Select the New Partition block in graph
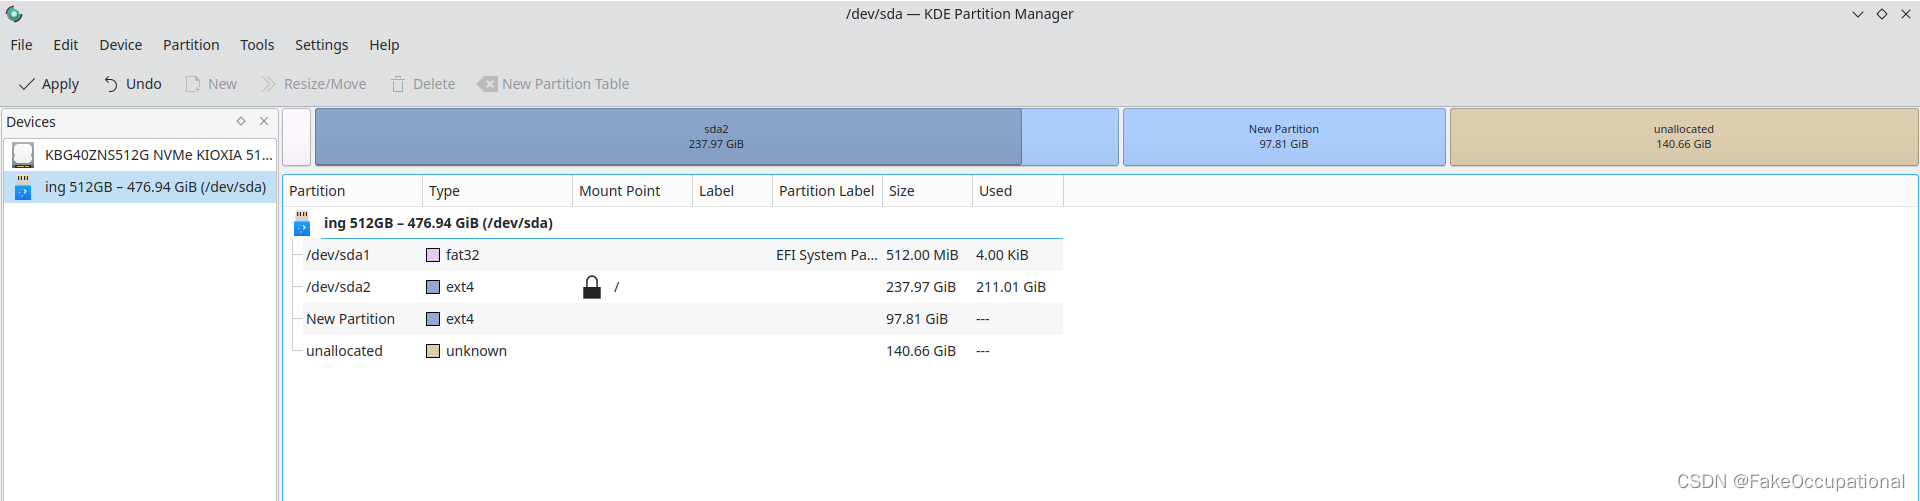The image size is (1920, 501). coord(1284,137)
